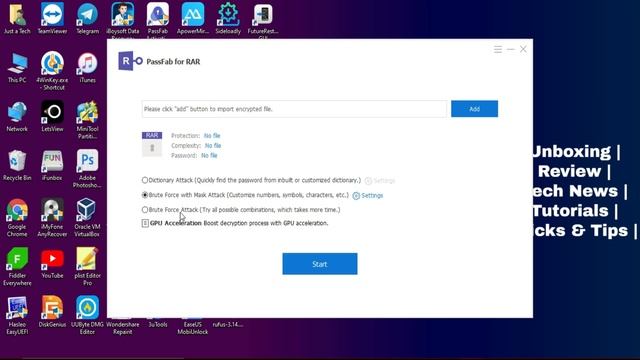This screenshot has height=360, width=640.
Task: Launch Oracle VM VirtualBox shortcut
Action: pos(87,218)
